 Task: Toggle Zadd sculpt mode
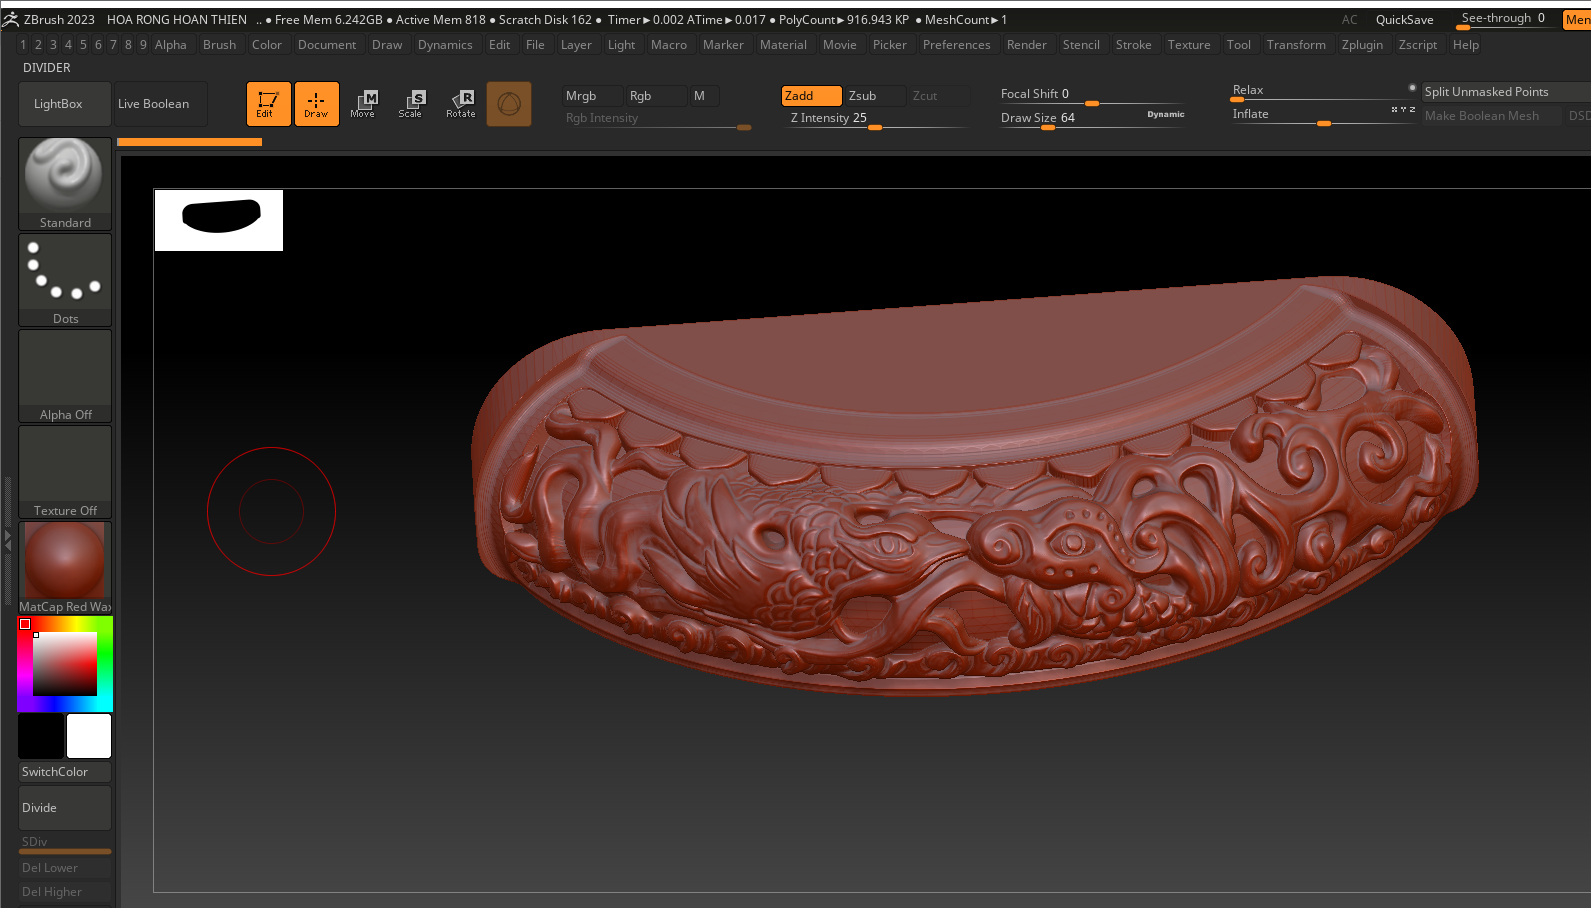(x=811, y=96)
